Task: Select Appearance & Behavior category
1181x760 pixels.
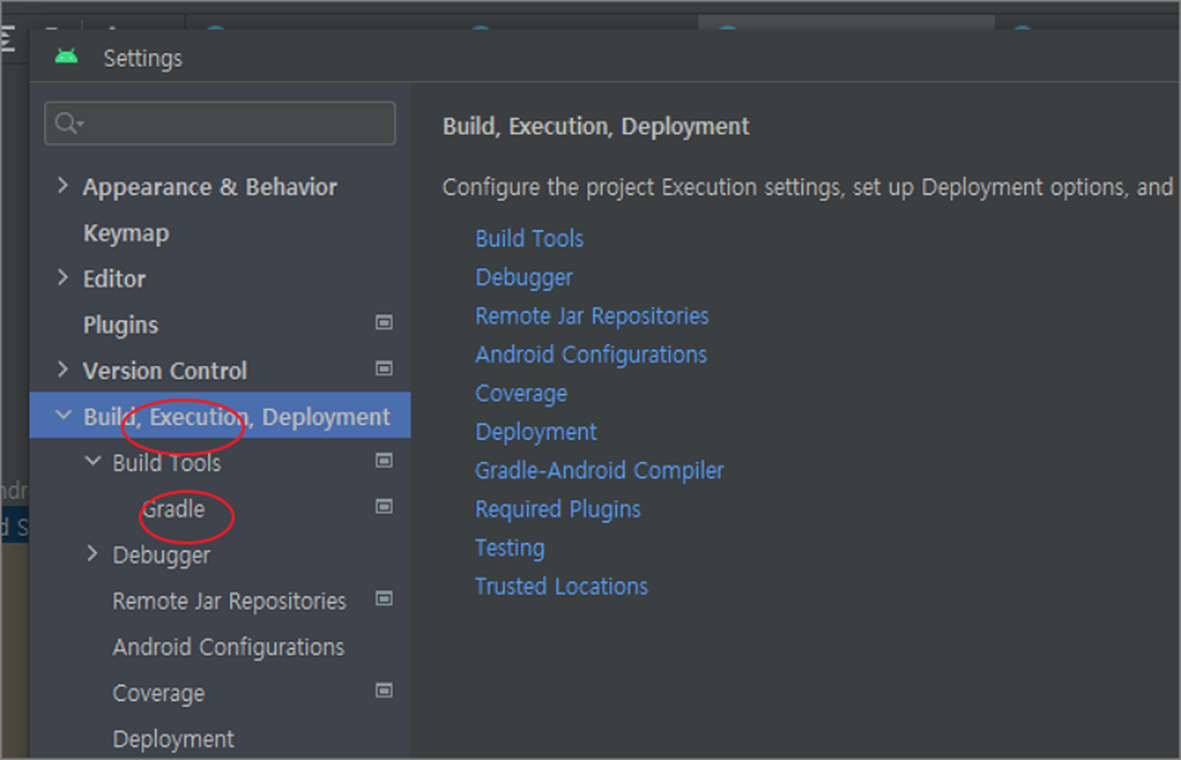Action: coord(209,187)
